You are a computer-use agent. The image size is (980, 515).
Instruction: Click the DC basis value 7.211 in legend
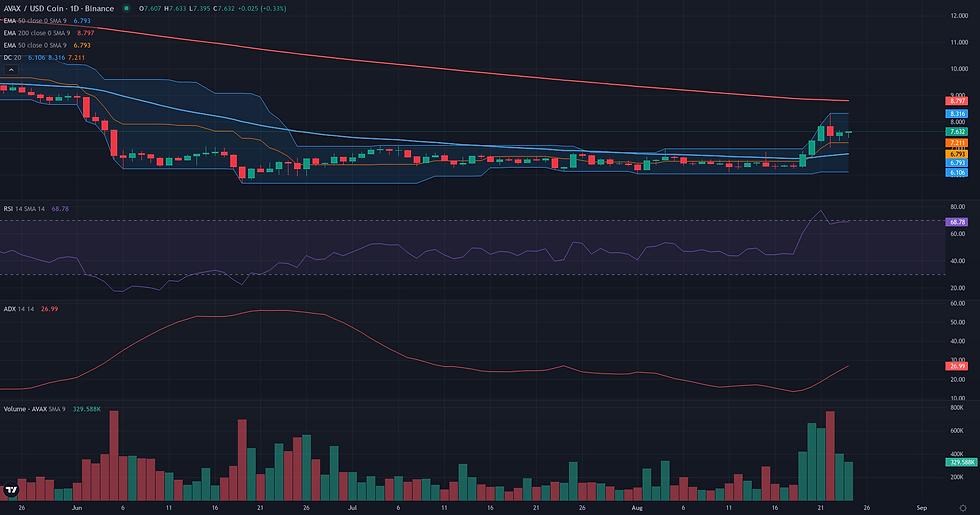coord(76,58)
